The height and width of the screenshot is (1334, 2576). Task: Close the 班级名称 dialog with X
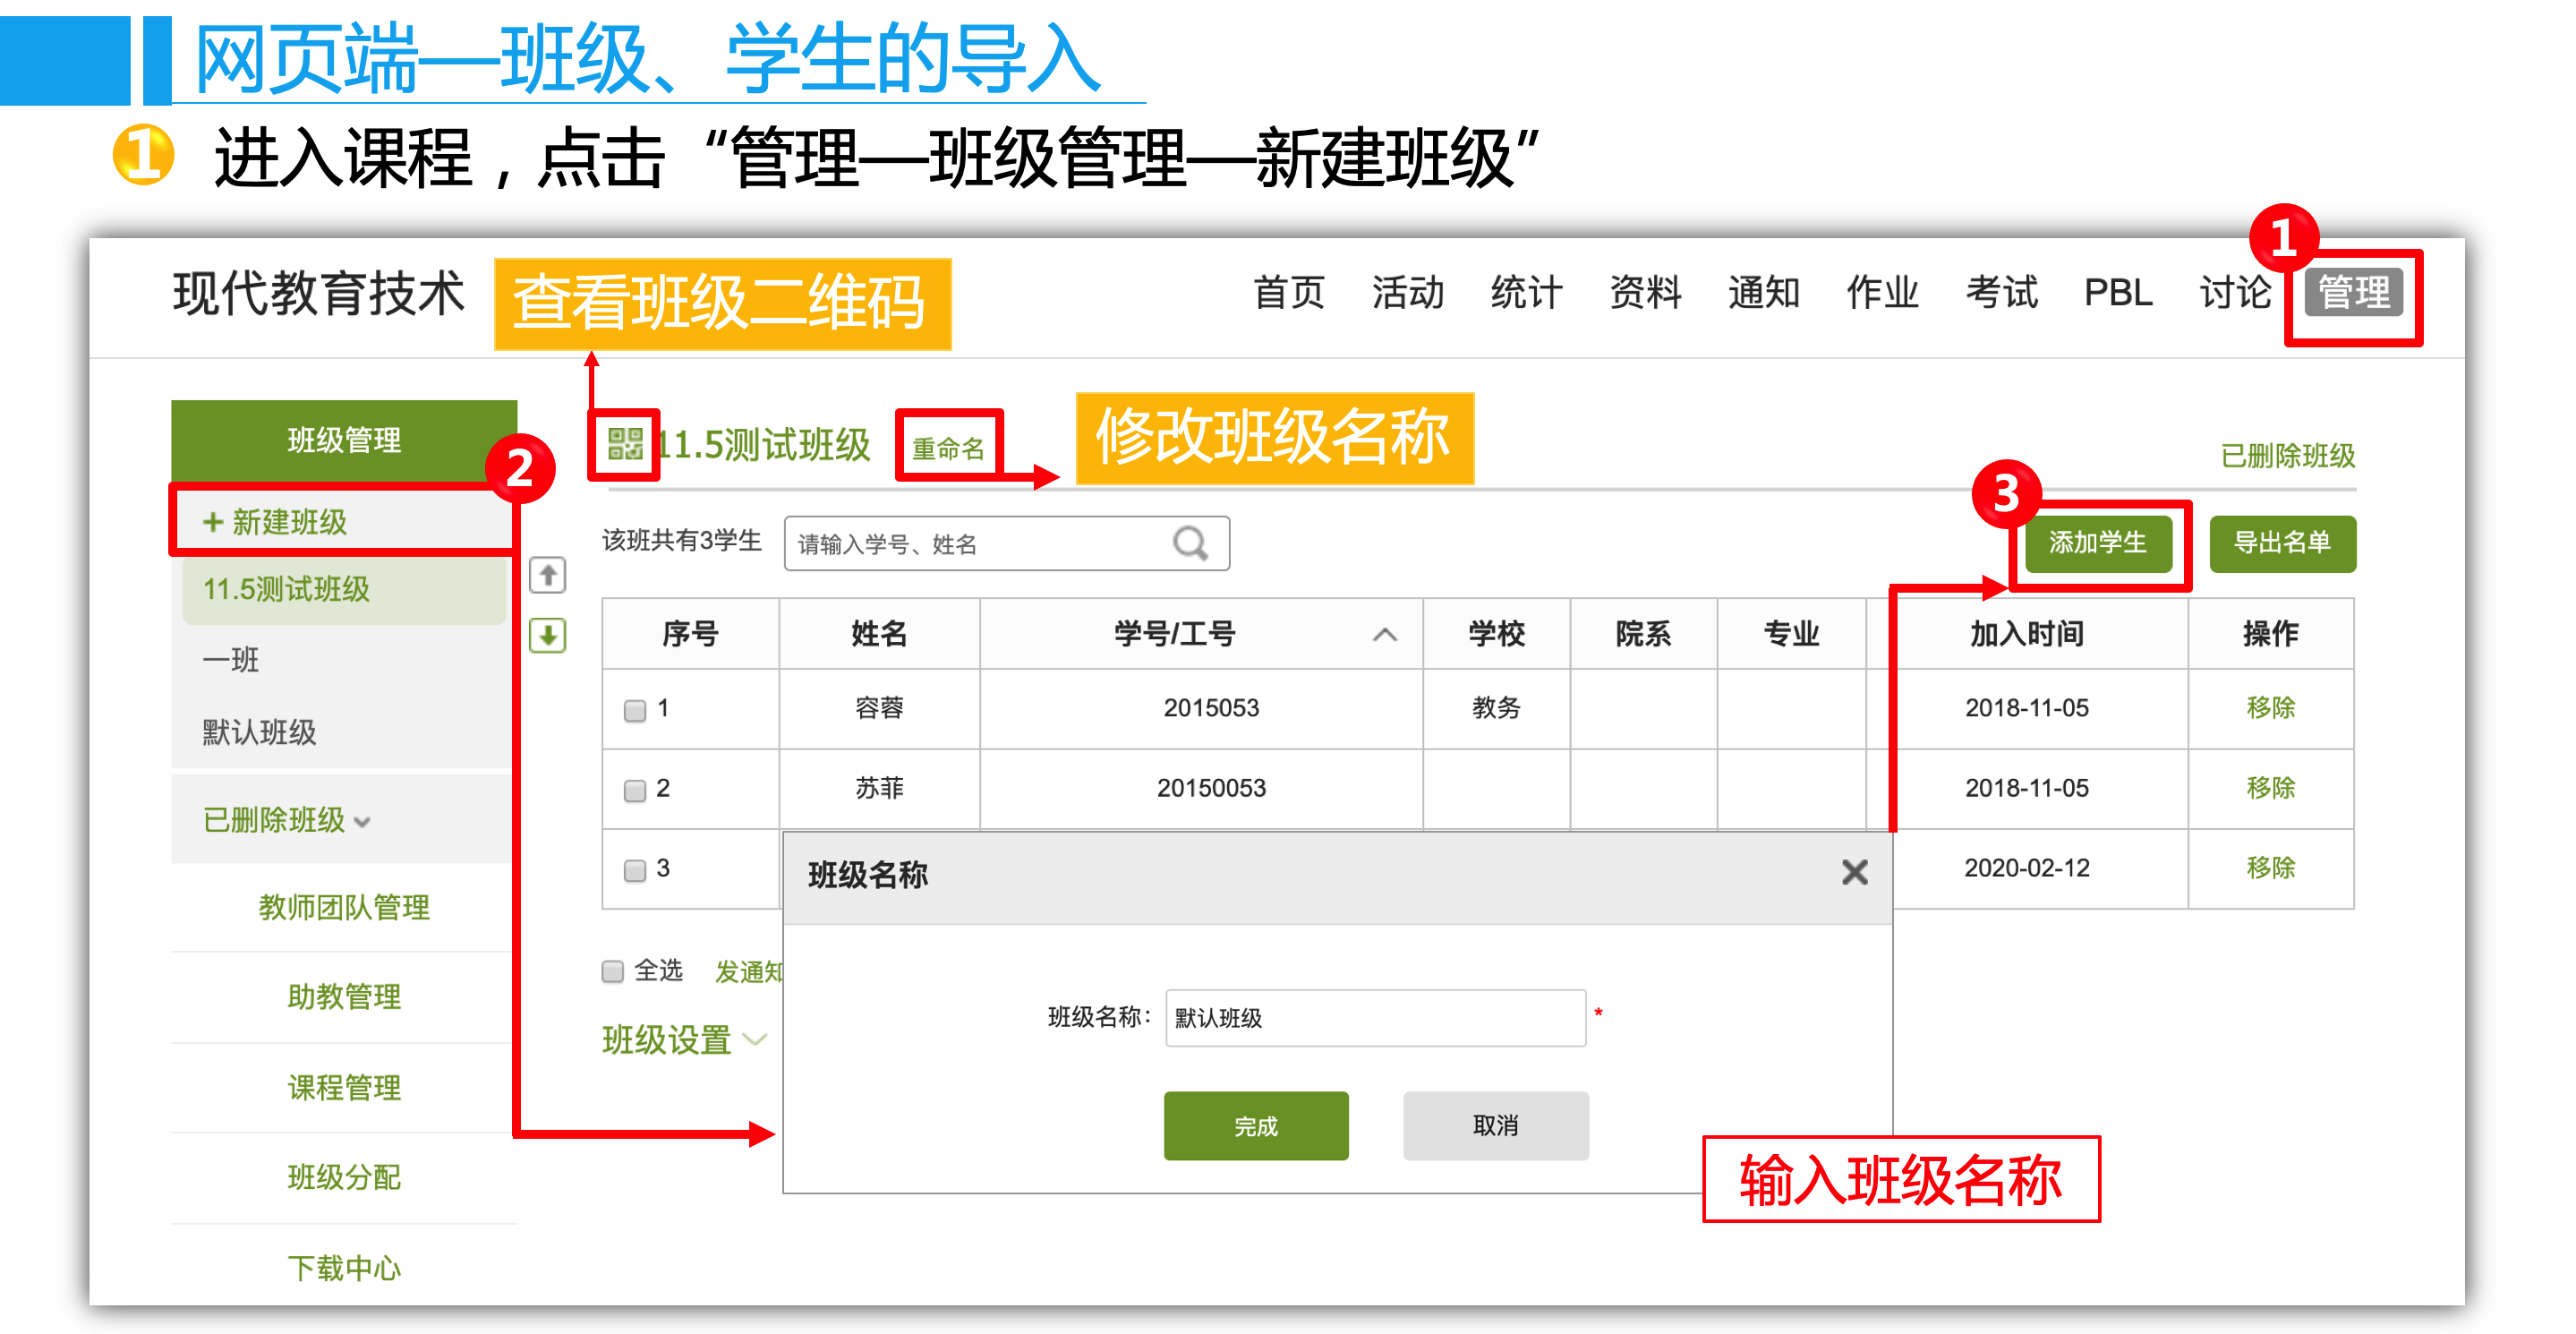pyautogui.click(x=1854, y=872)
